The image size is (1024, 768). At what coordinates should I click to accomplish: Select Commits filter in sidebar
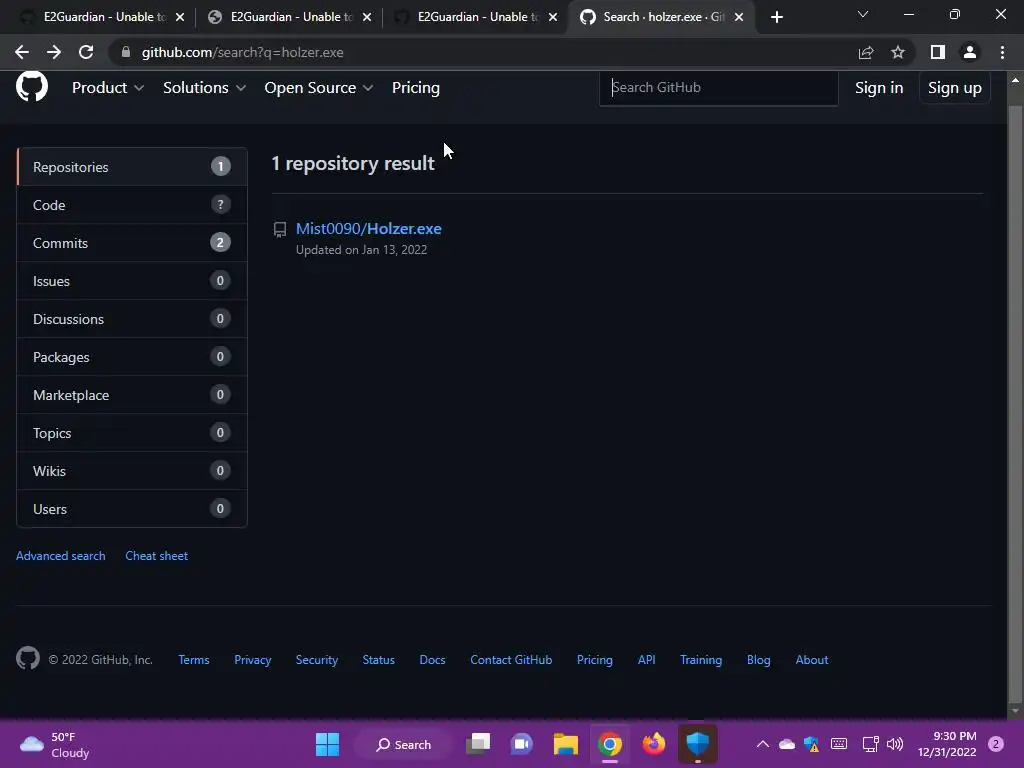coord(132,243)
